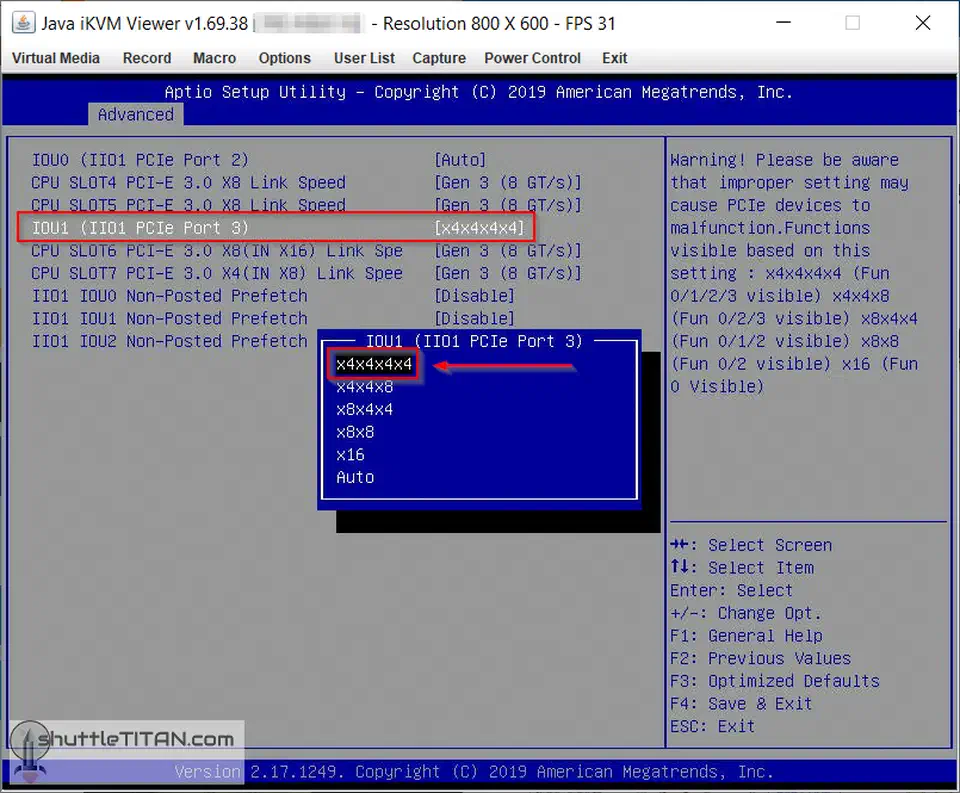Select the Advanced BIOS tab
Viewport: 960px width, 793px height.
(x=135, y=114)
